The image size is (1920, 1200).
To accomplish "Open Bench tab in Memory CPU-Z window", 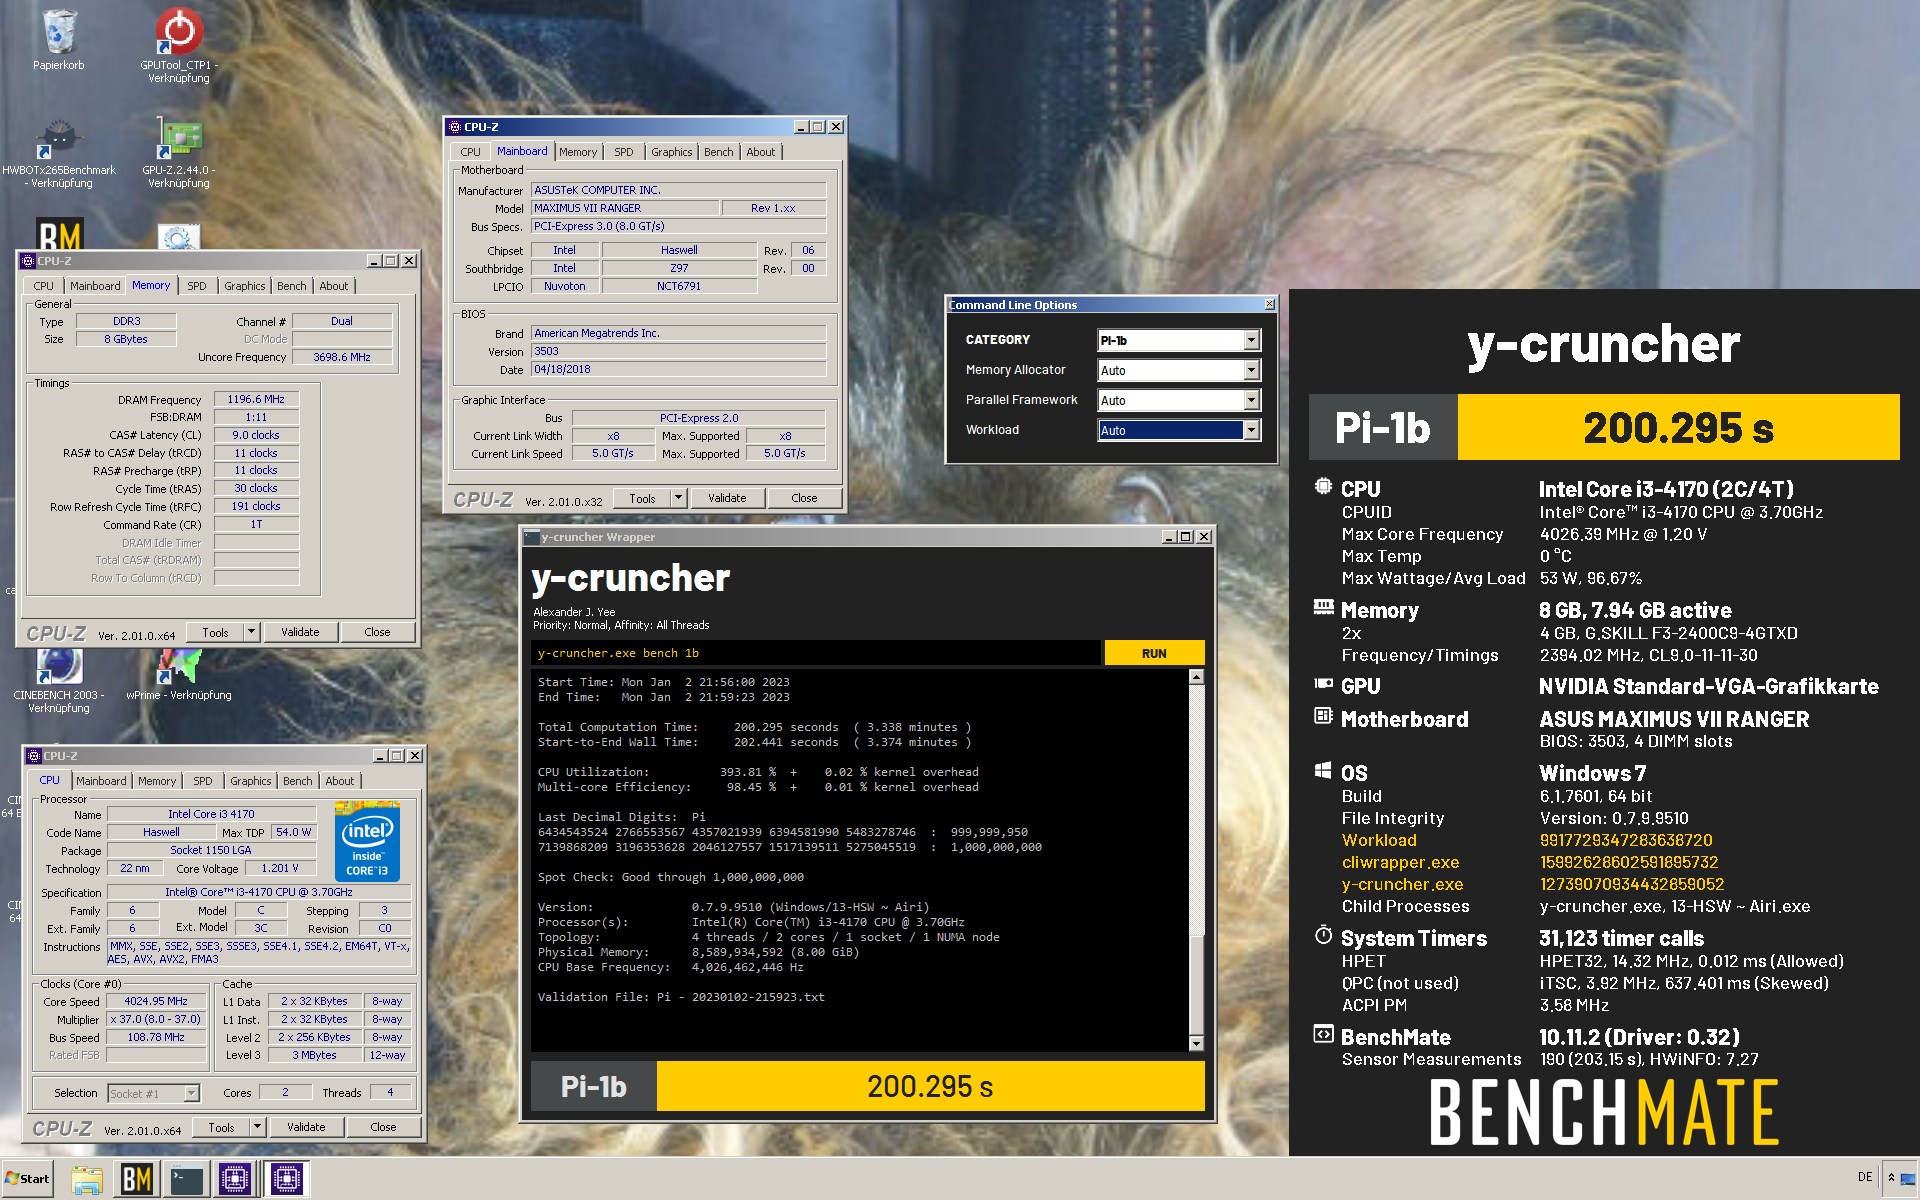I will (291, 286).
